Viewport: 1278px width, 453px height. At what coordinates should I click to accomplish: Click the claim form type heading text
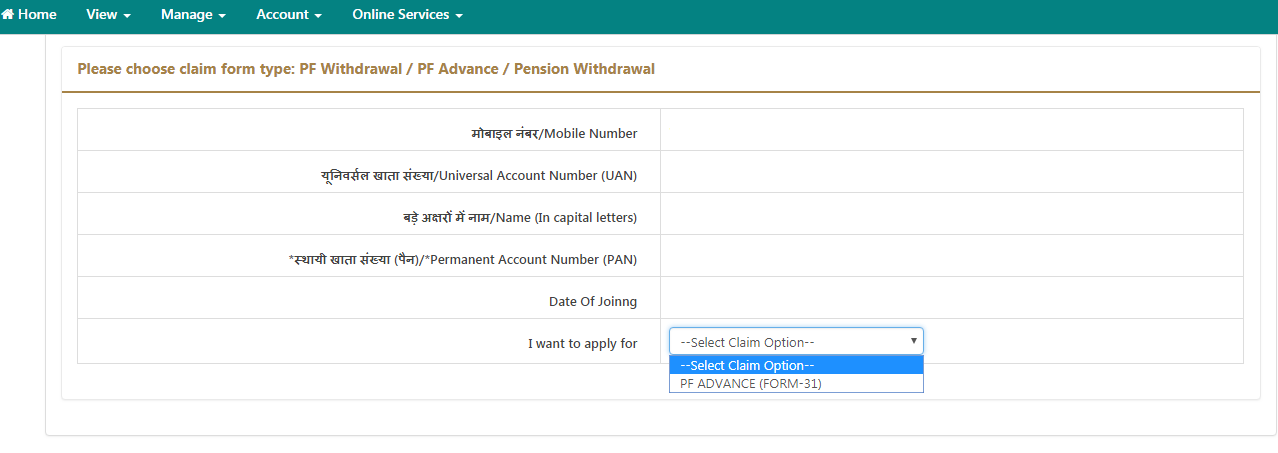[x=366, y=69]
